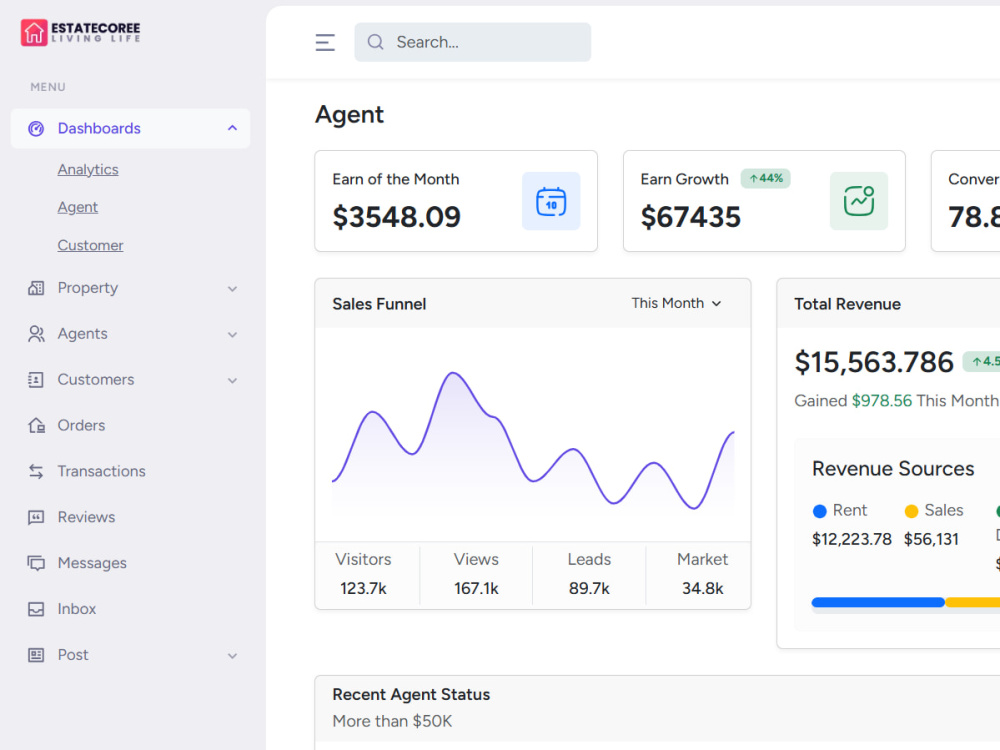The image size is (1000, 750).
Task: Click the Agent page title
Action: click(x=349, y=115)
